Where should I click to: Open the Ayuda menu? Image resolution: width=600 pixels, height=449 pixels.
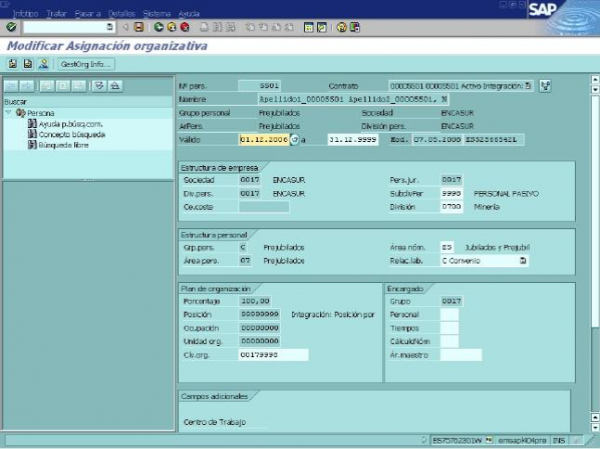[189, 13]
